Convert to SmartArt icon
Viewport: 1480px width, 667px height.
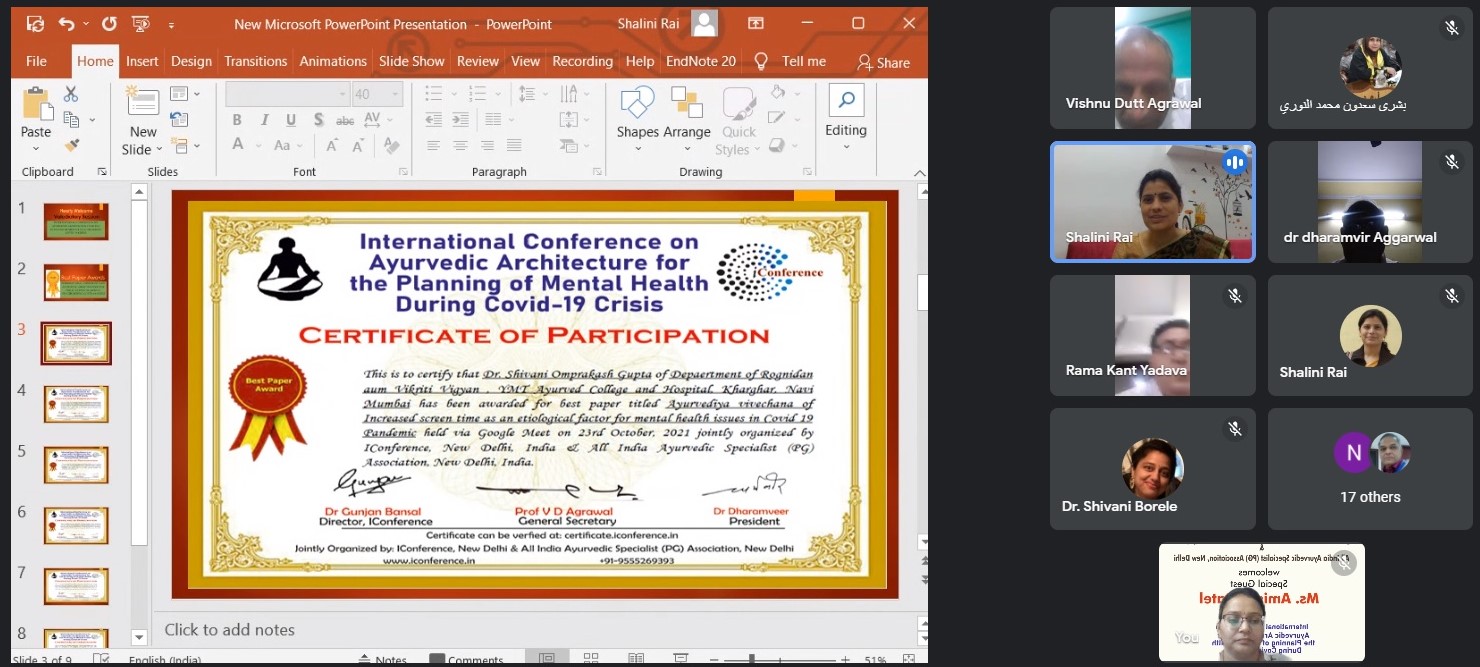[x=570, y=145]
